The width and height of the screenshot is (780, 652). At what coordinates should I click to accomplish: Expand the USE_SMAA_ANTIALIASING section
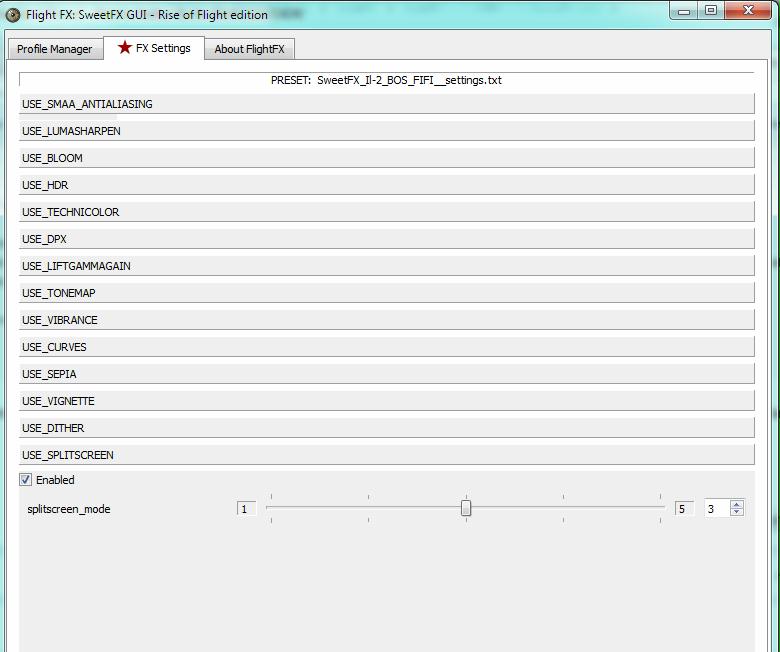(x=387, y=104)
